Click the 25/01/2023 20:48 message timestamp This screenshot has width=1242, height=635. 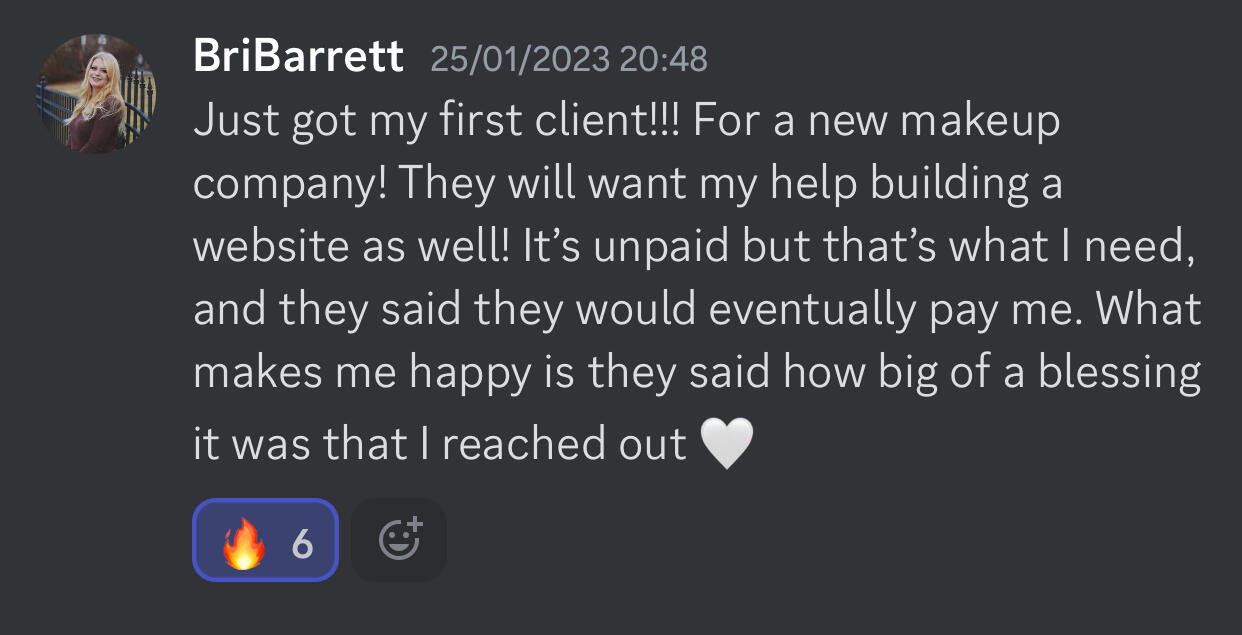pos(568,59)
